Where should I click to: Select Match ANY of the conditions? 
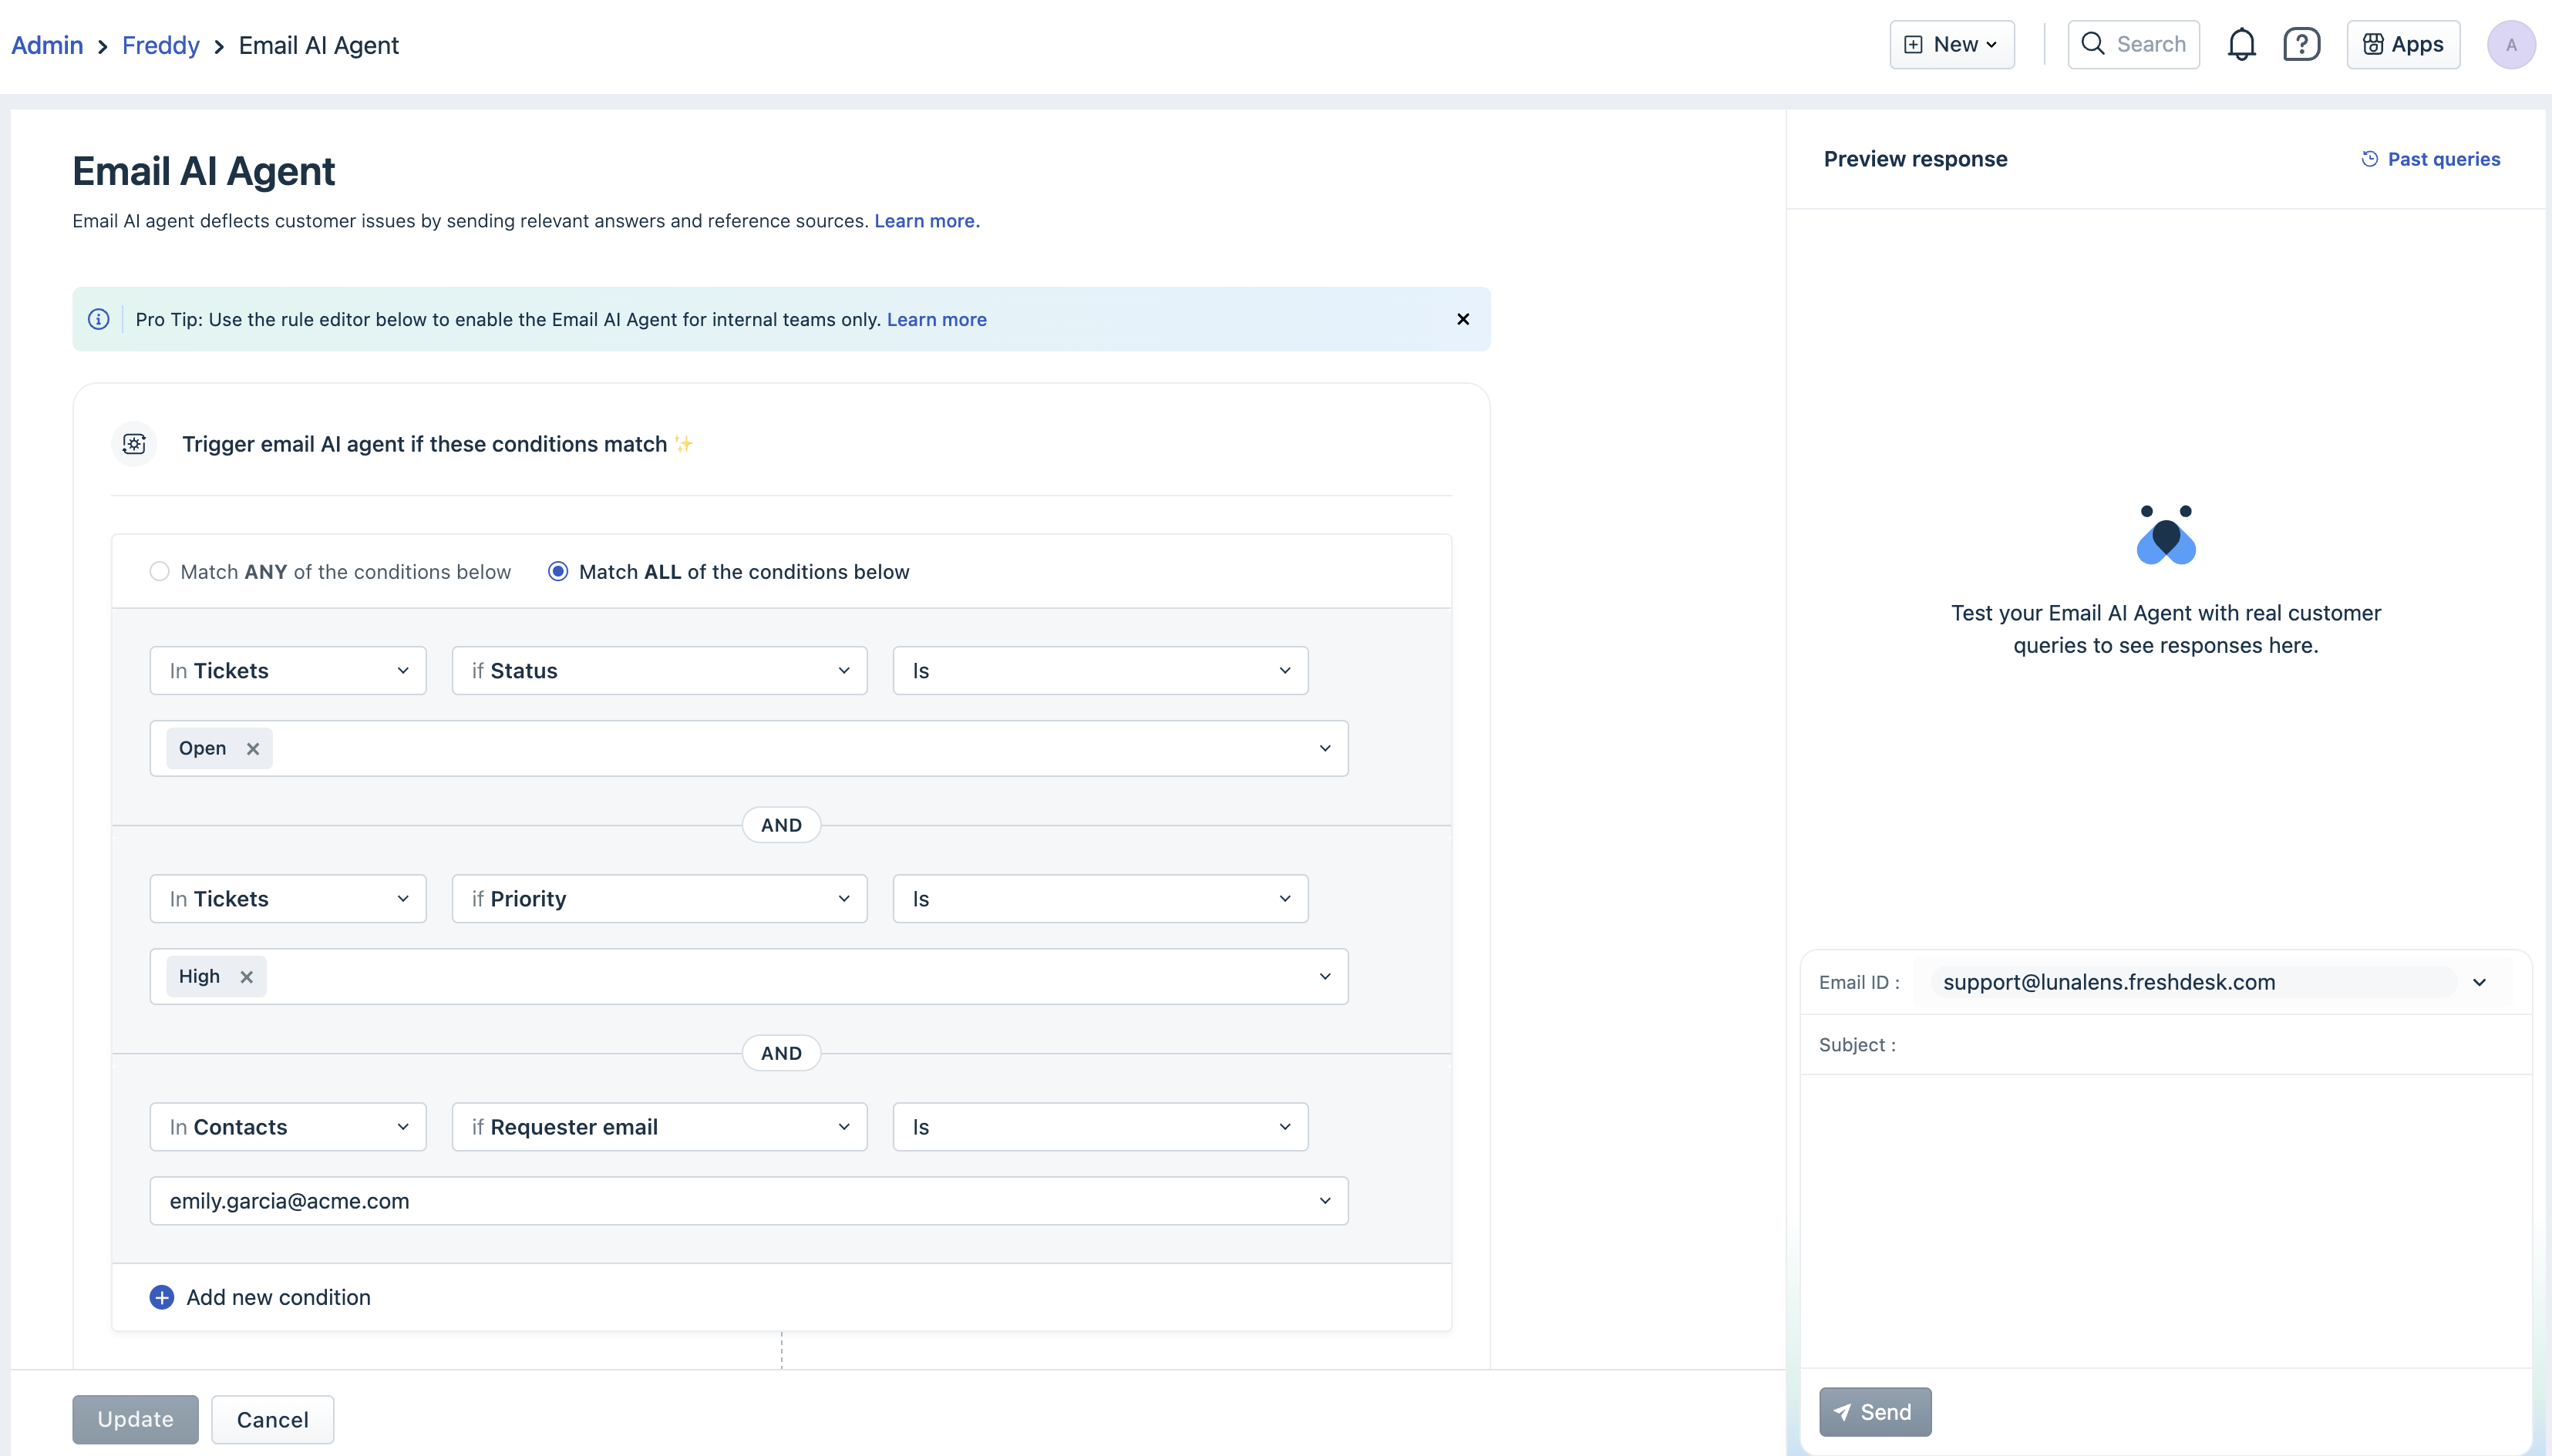point(159,572)
